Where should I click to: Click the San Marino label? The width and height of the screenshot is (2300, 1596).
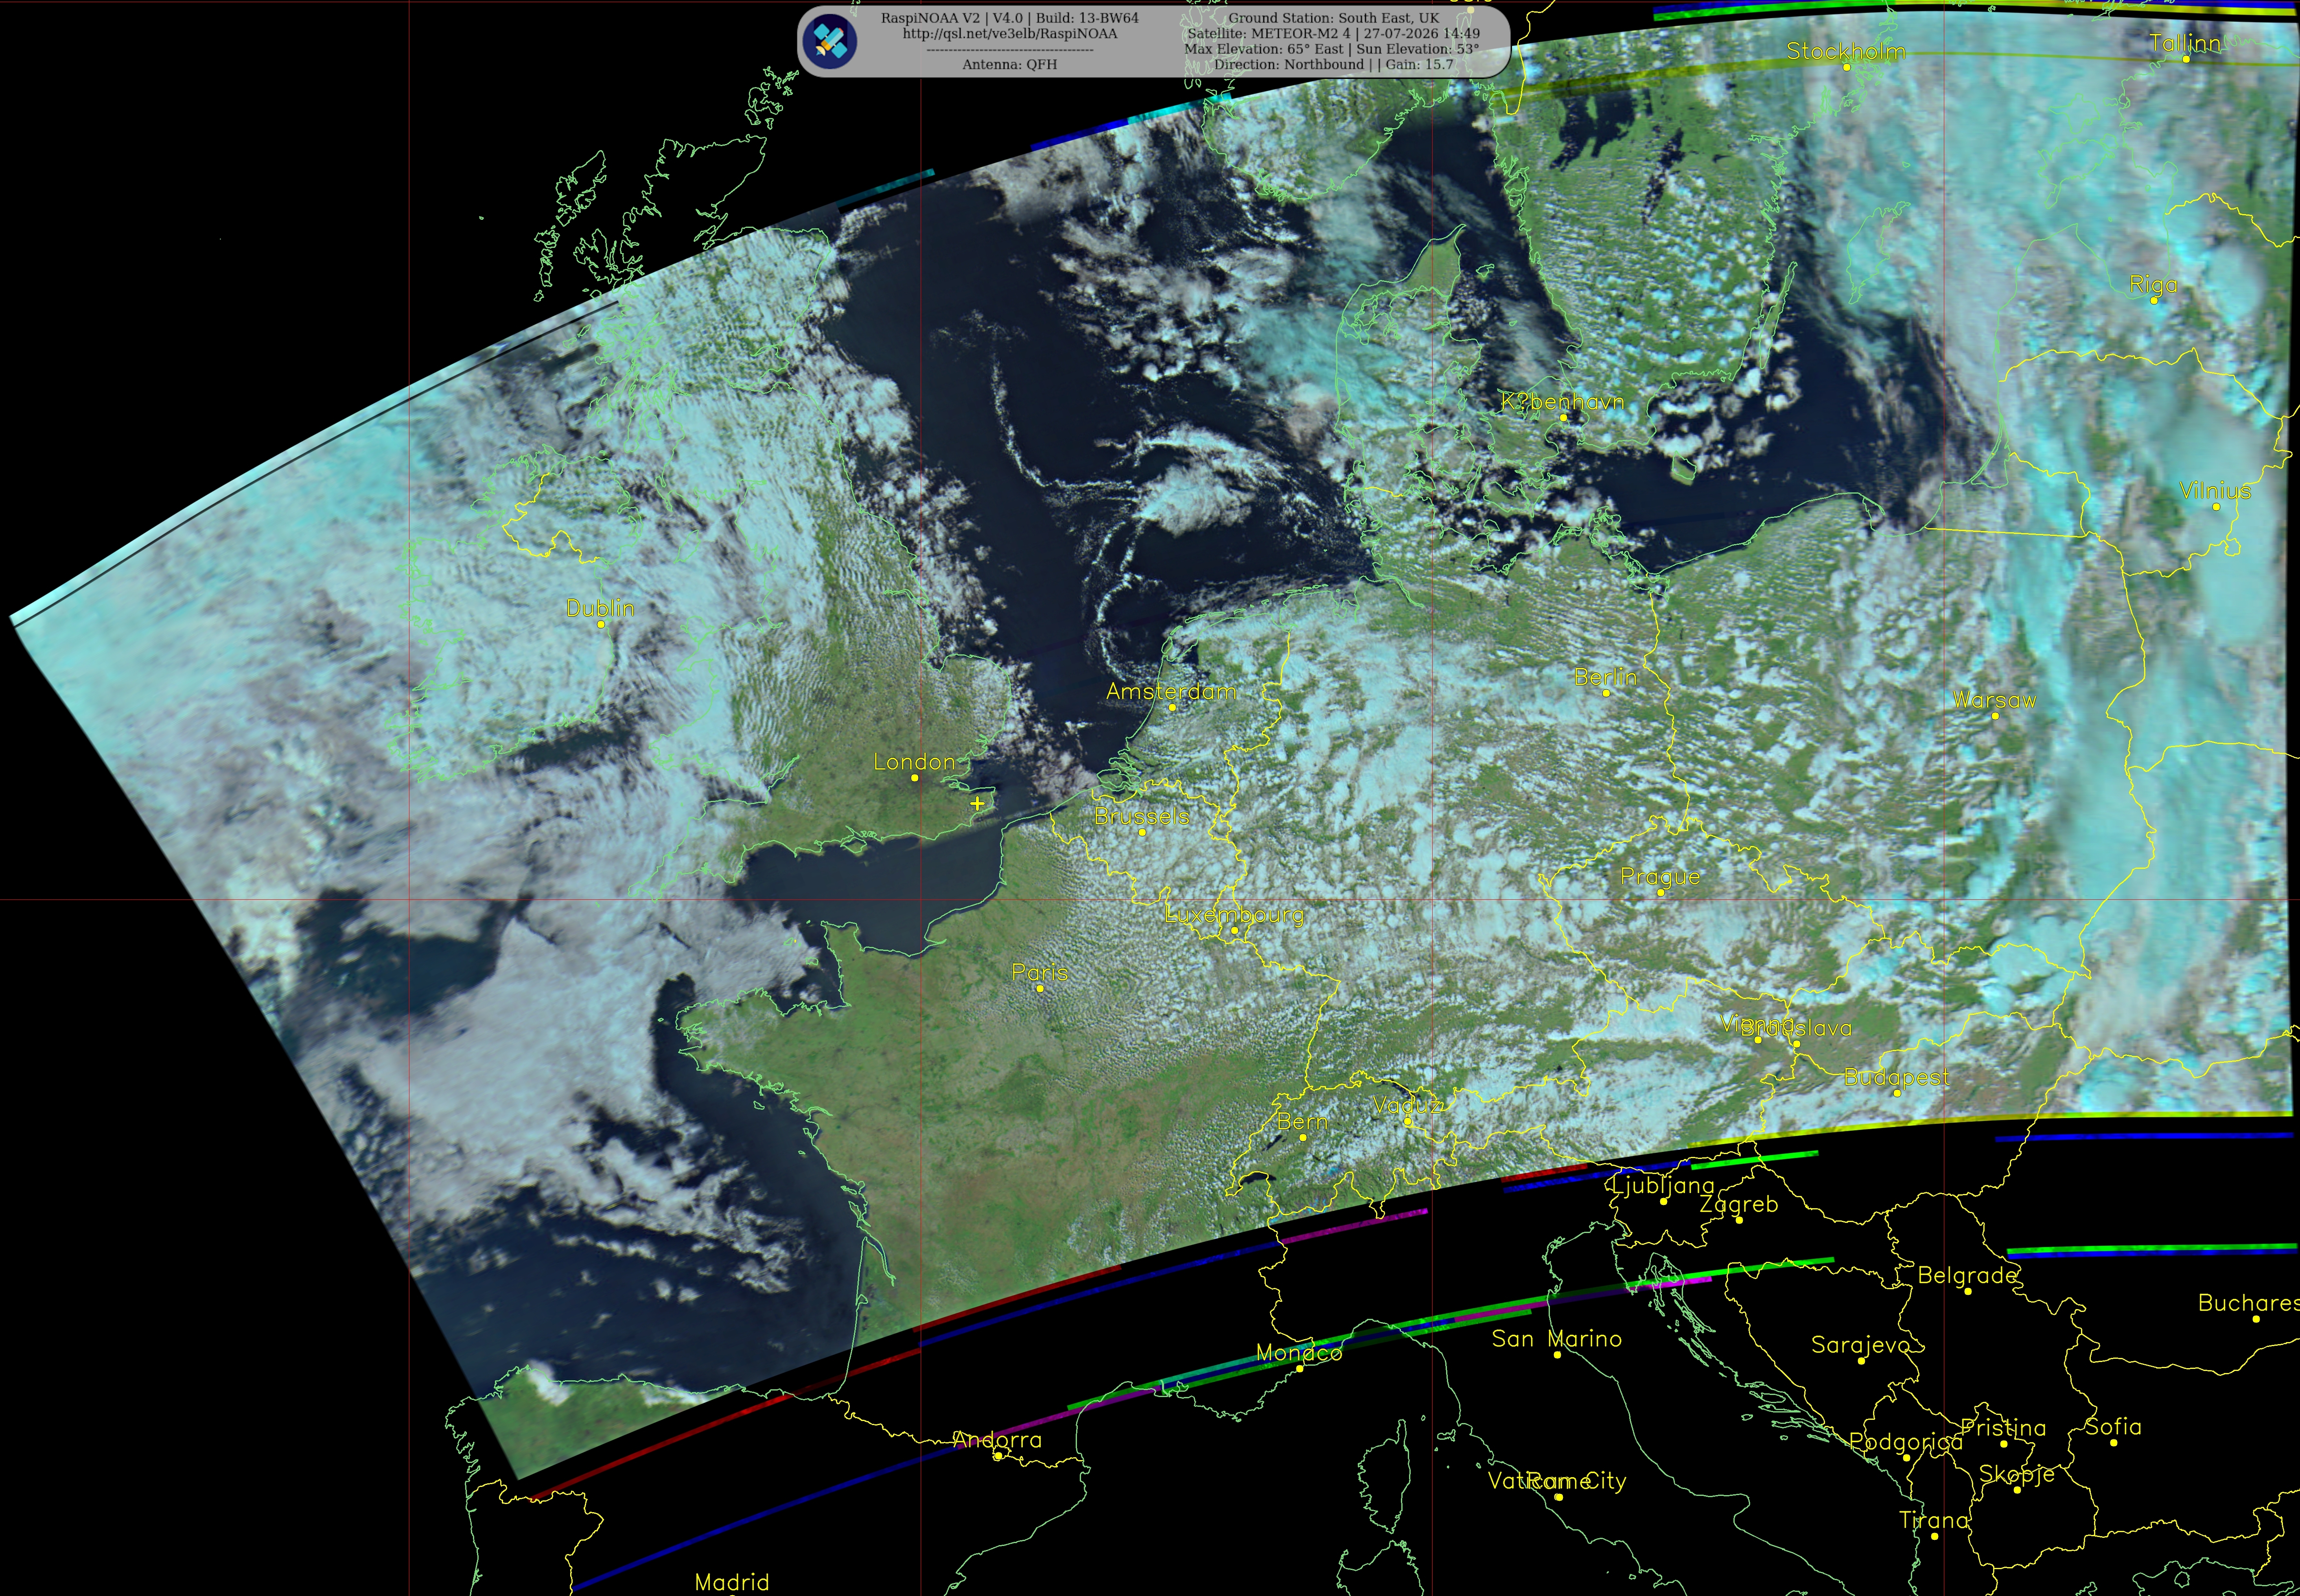coord(1556,1339)
